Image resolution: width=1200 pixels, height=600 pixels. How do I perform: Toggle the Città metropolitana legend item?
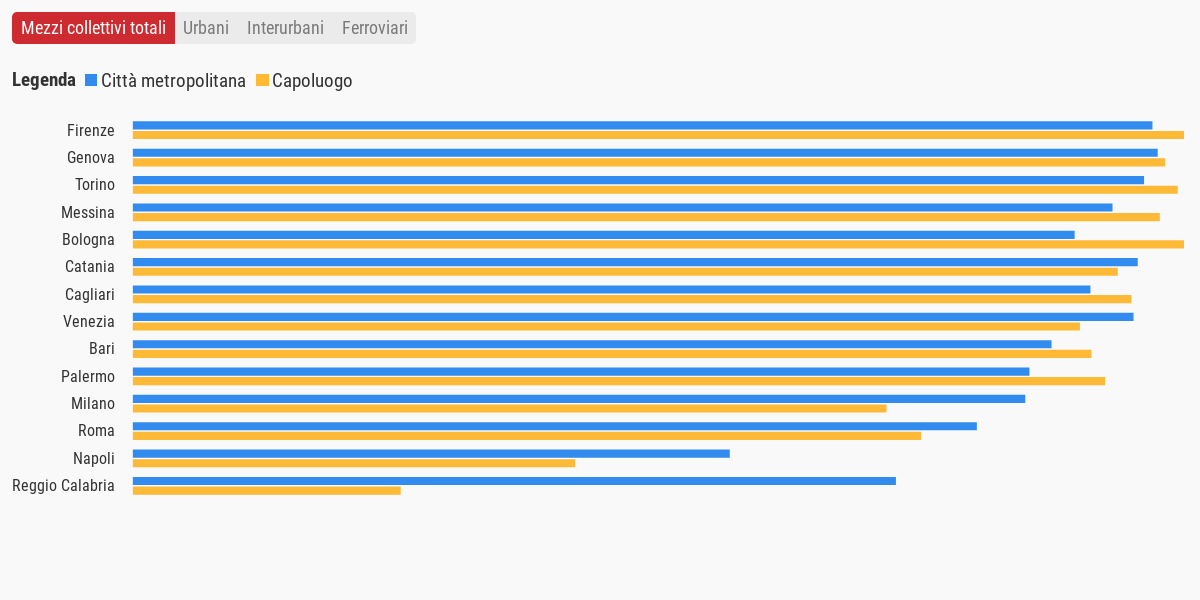tap(173, 81)
